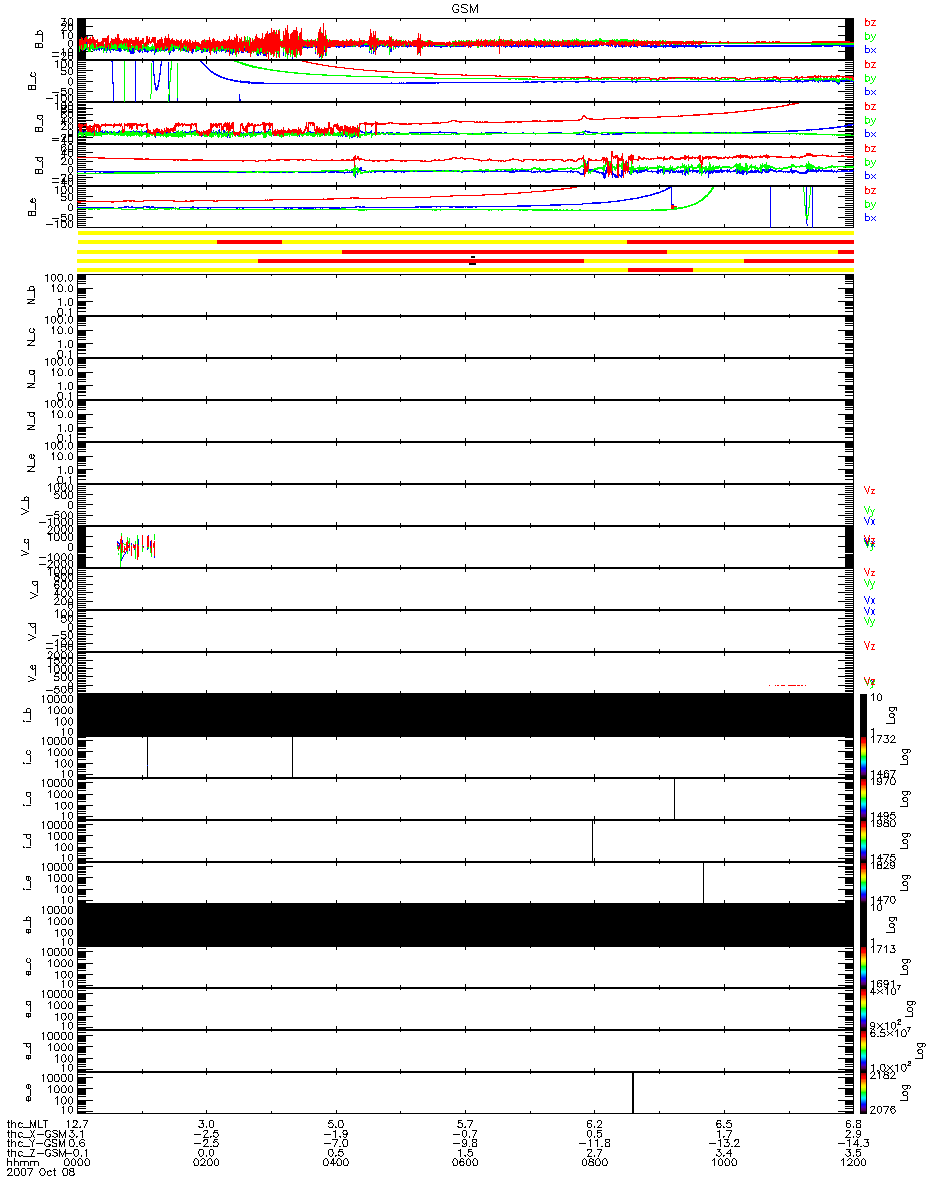
Task: Click the red bz legend beside B_b panel
Action: point(870,22)
